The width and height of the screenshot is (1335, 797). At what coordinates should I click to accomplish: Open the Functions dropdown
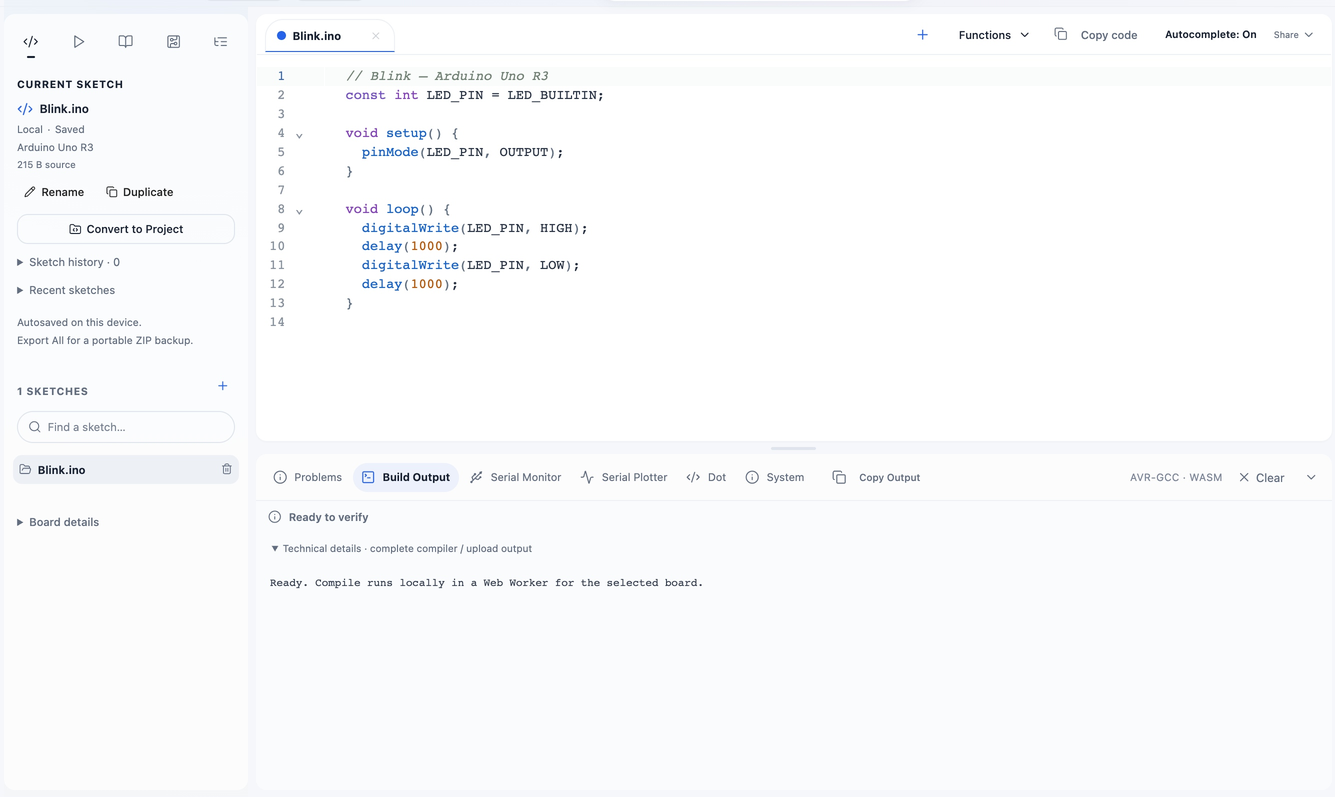coord(994,35)
